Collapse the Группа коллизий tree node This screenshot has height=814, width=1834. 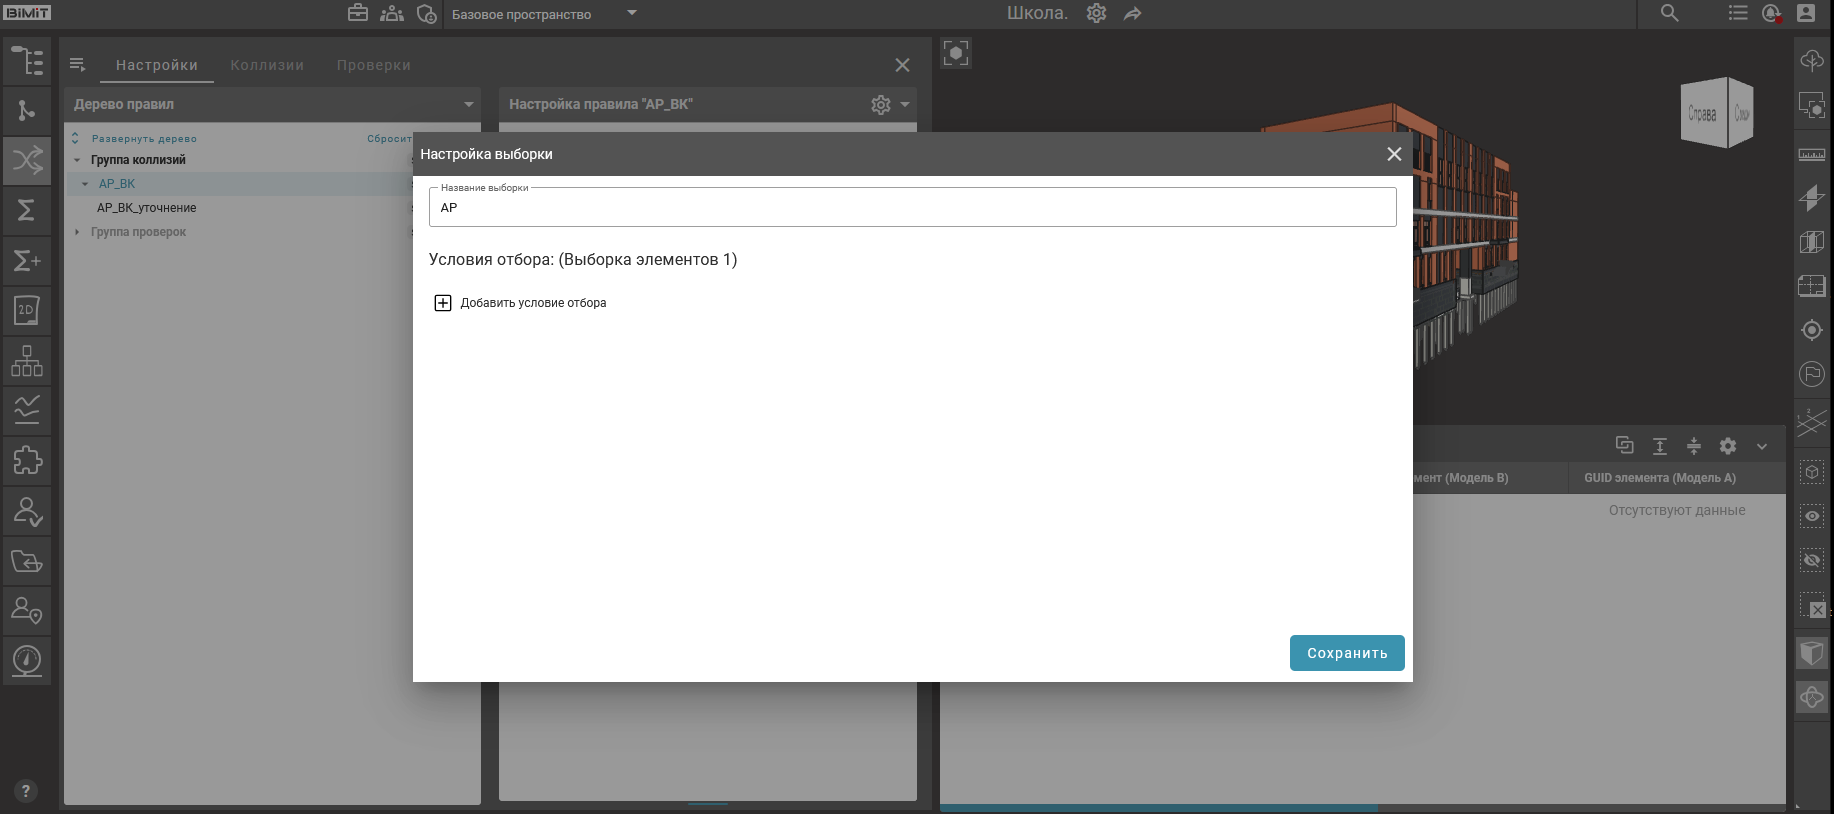[77, 160]
